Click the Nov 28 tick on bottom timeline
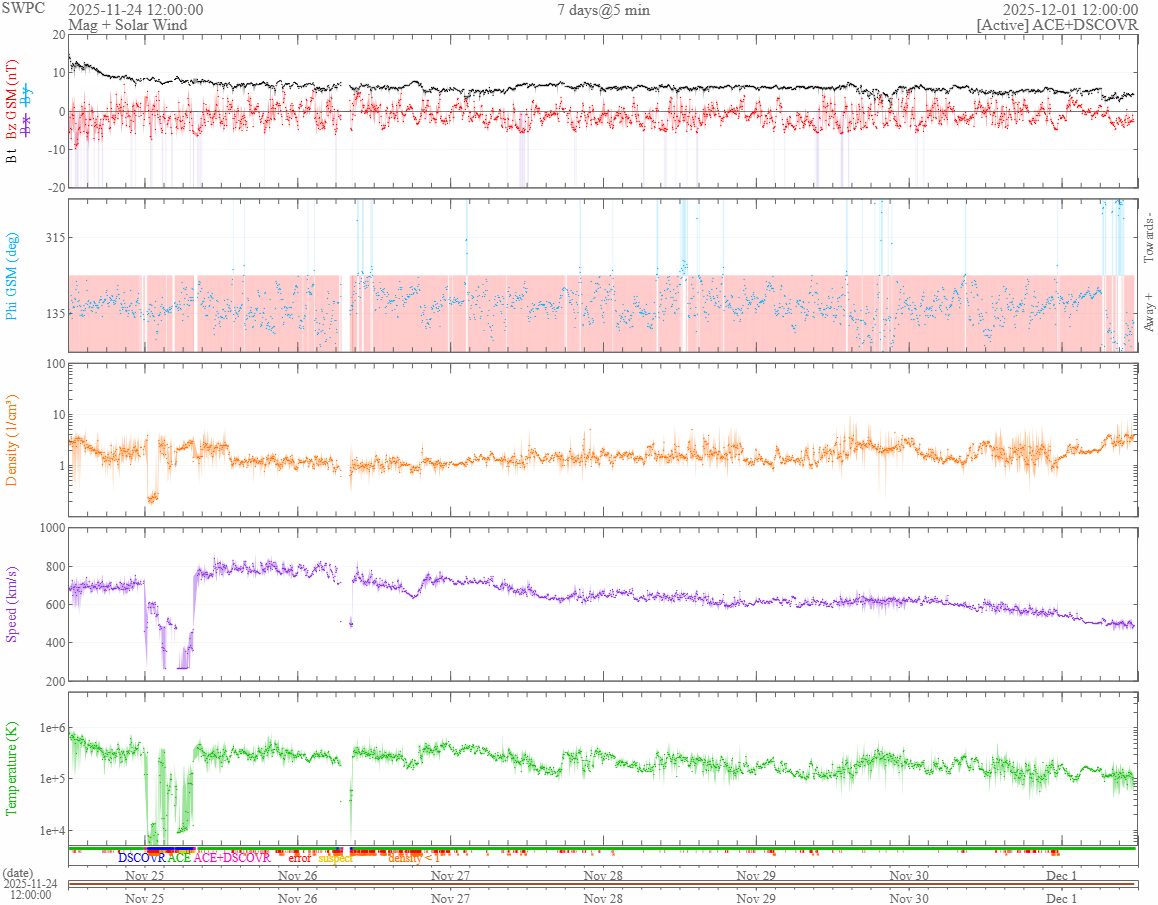1158x905 pixels. pos(603,898)
